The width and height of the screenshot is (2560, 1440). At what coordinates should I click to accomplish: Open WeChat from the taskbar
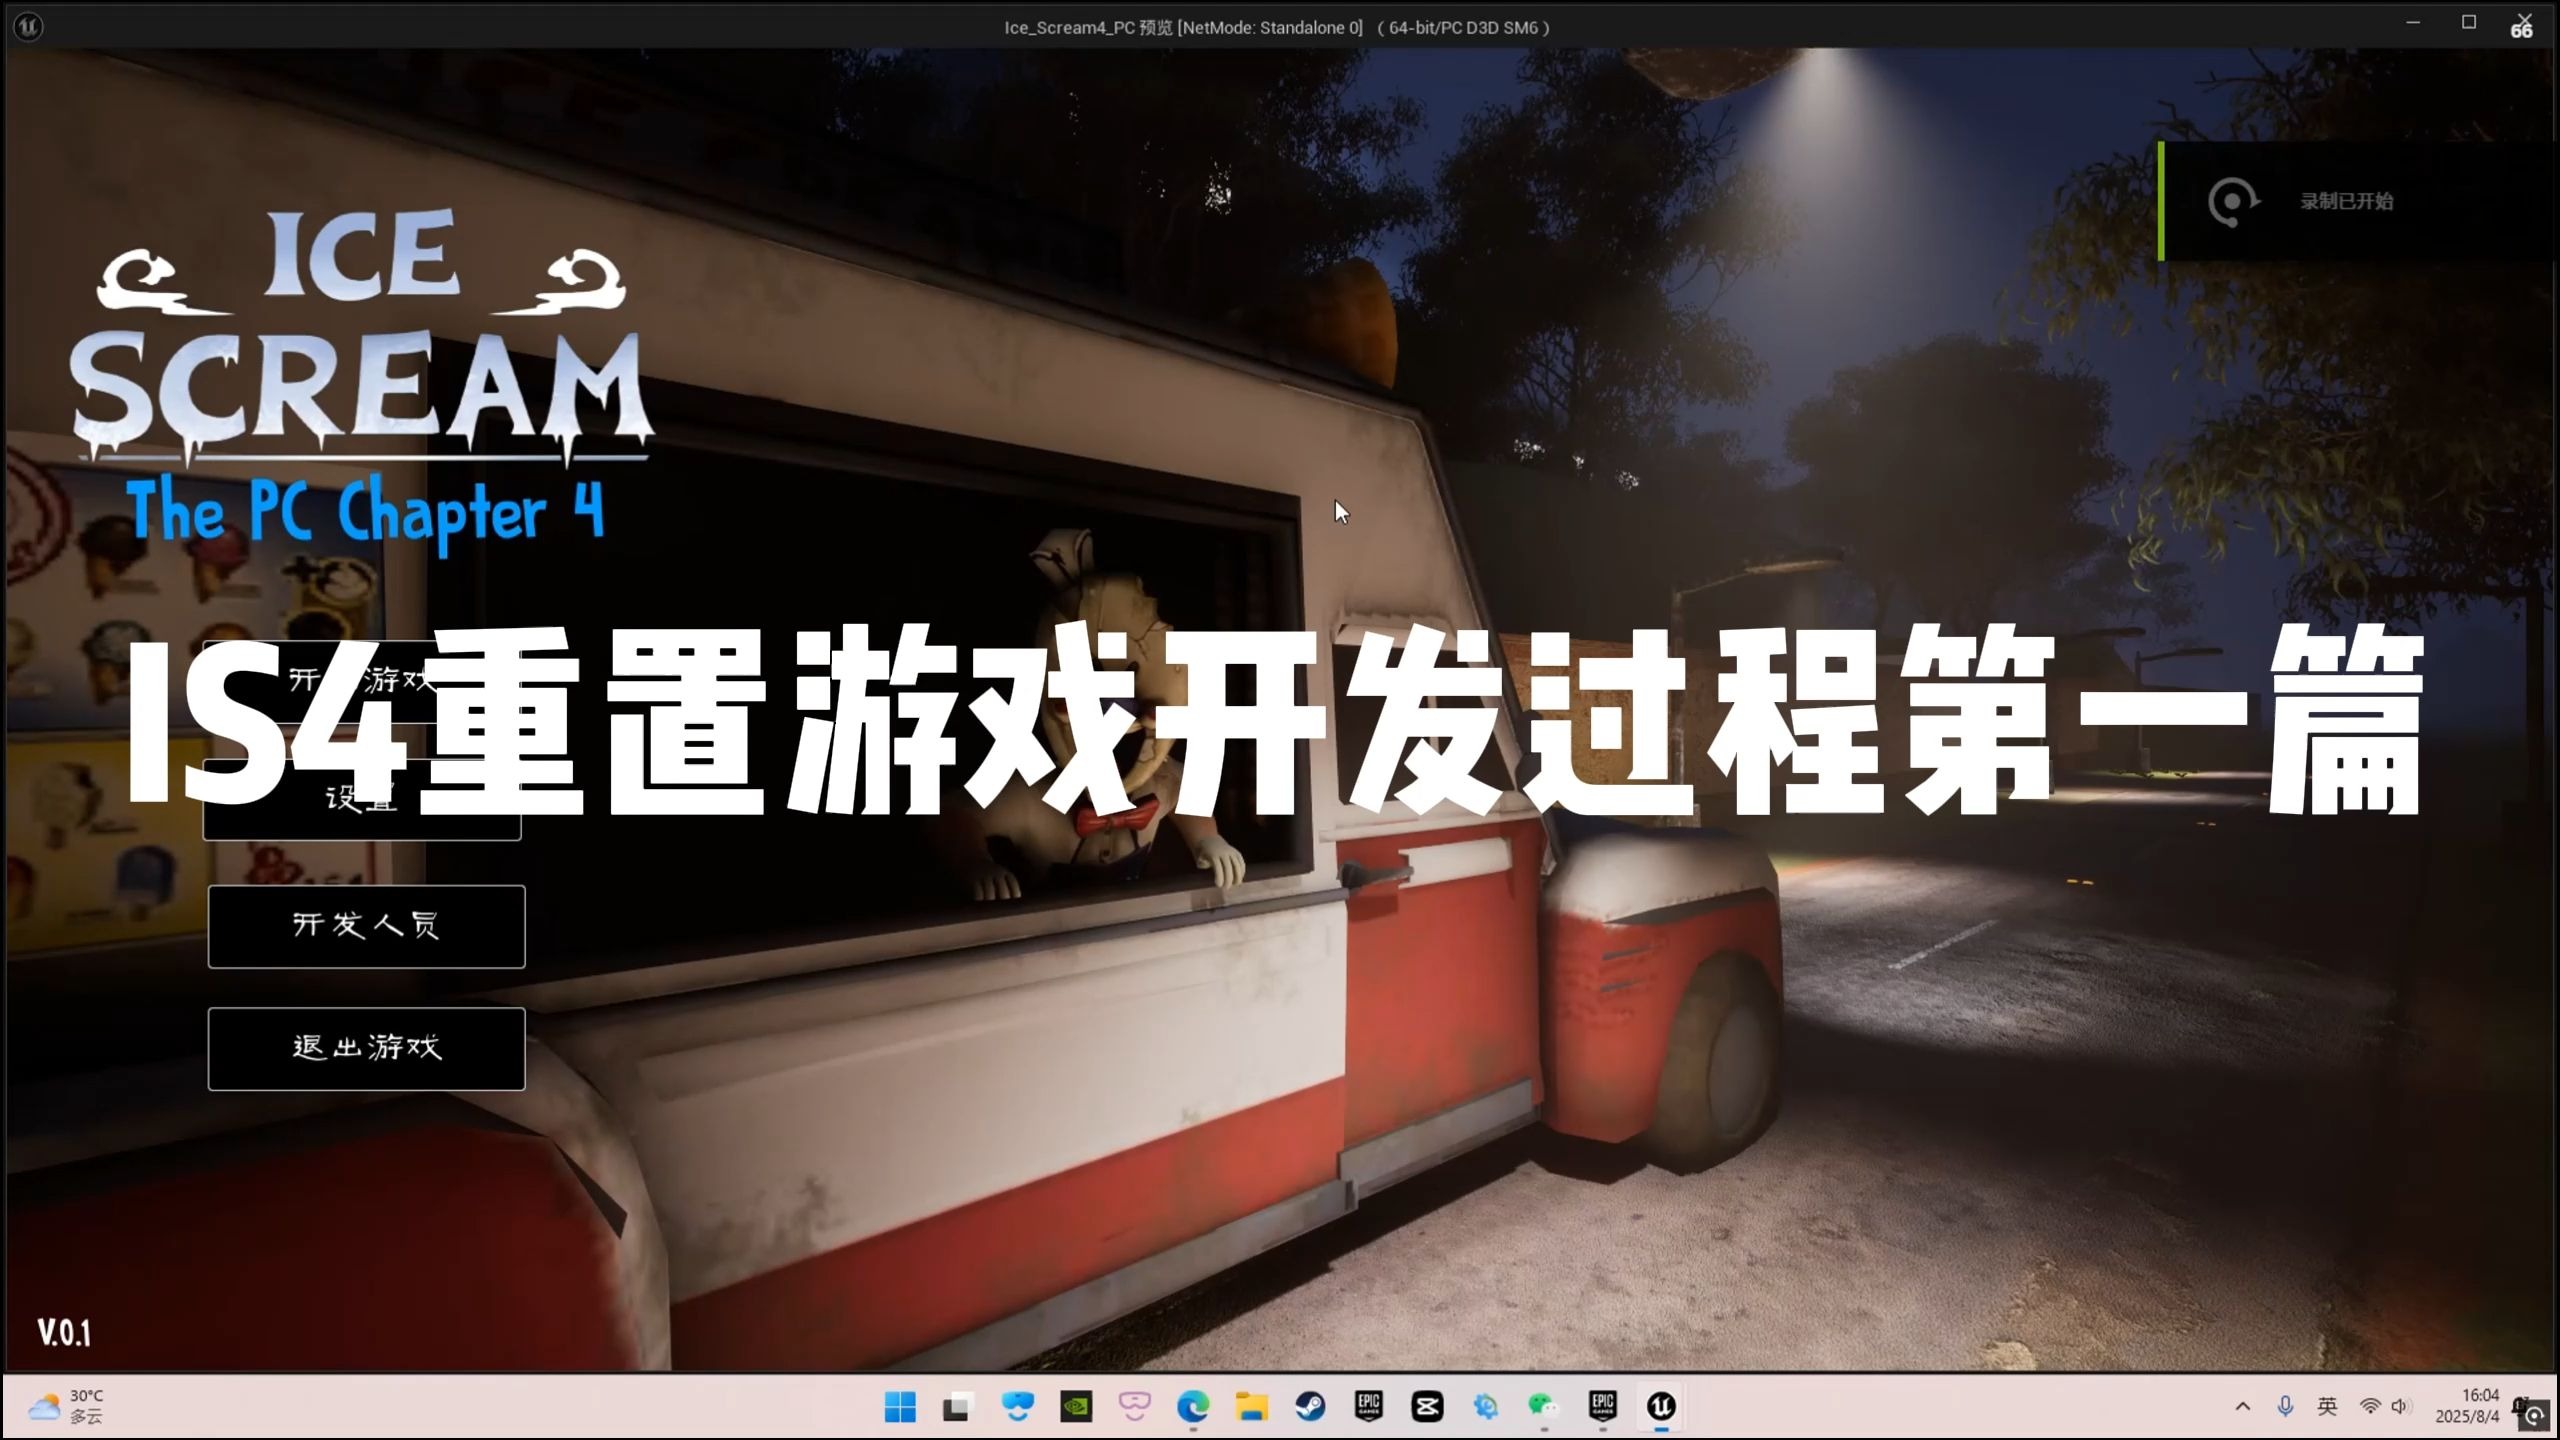1544,1407
